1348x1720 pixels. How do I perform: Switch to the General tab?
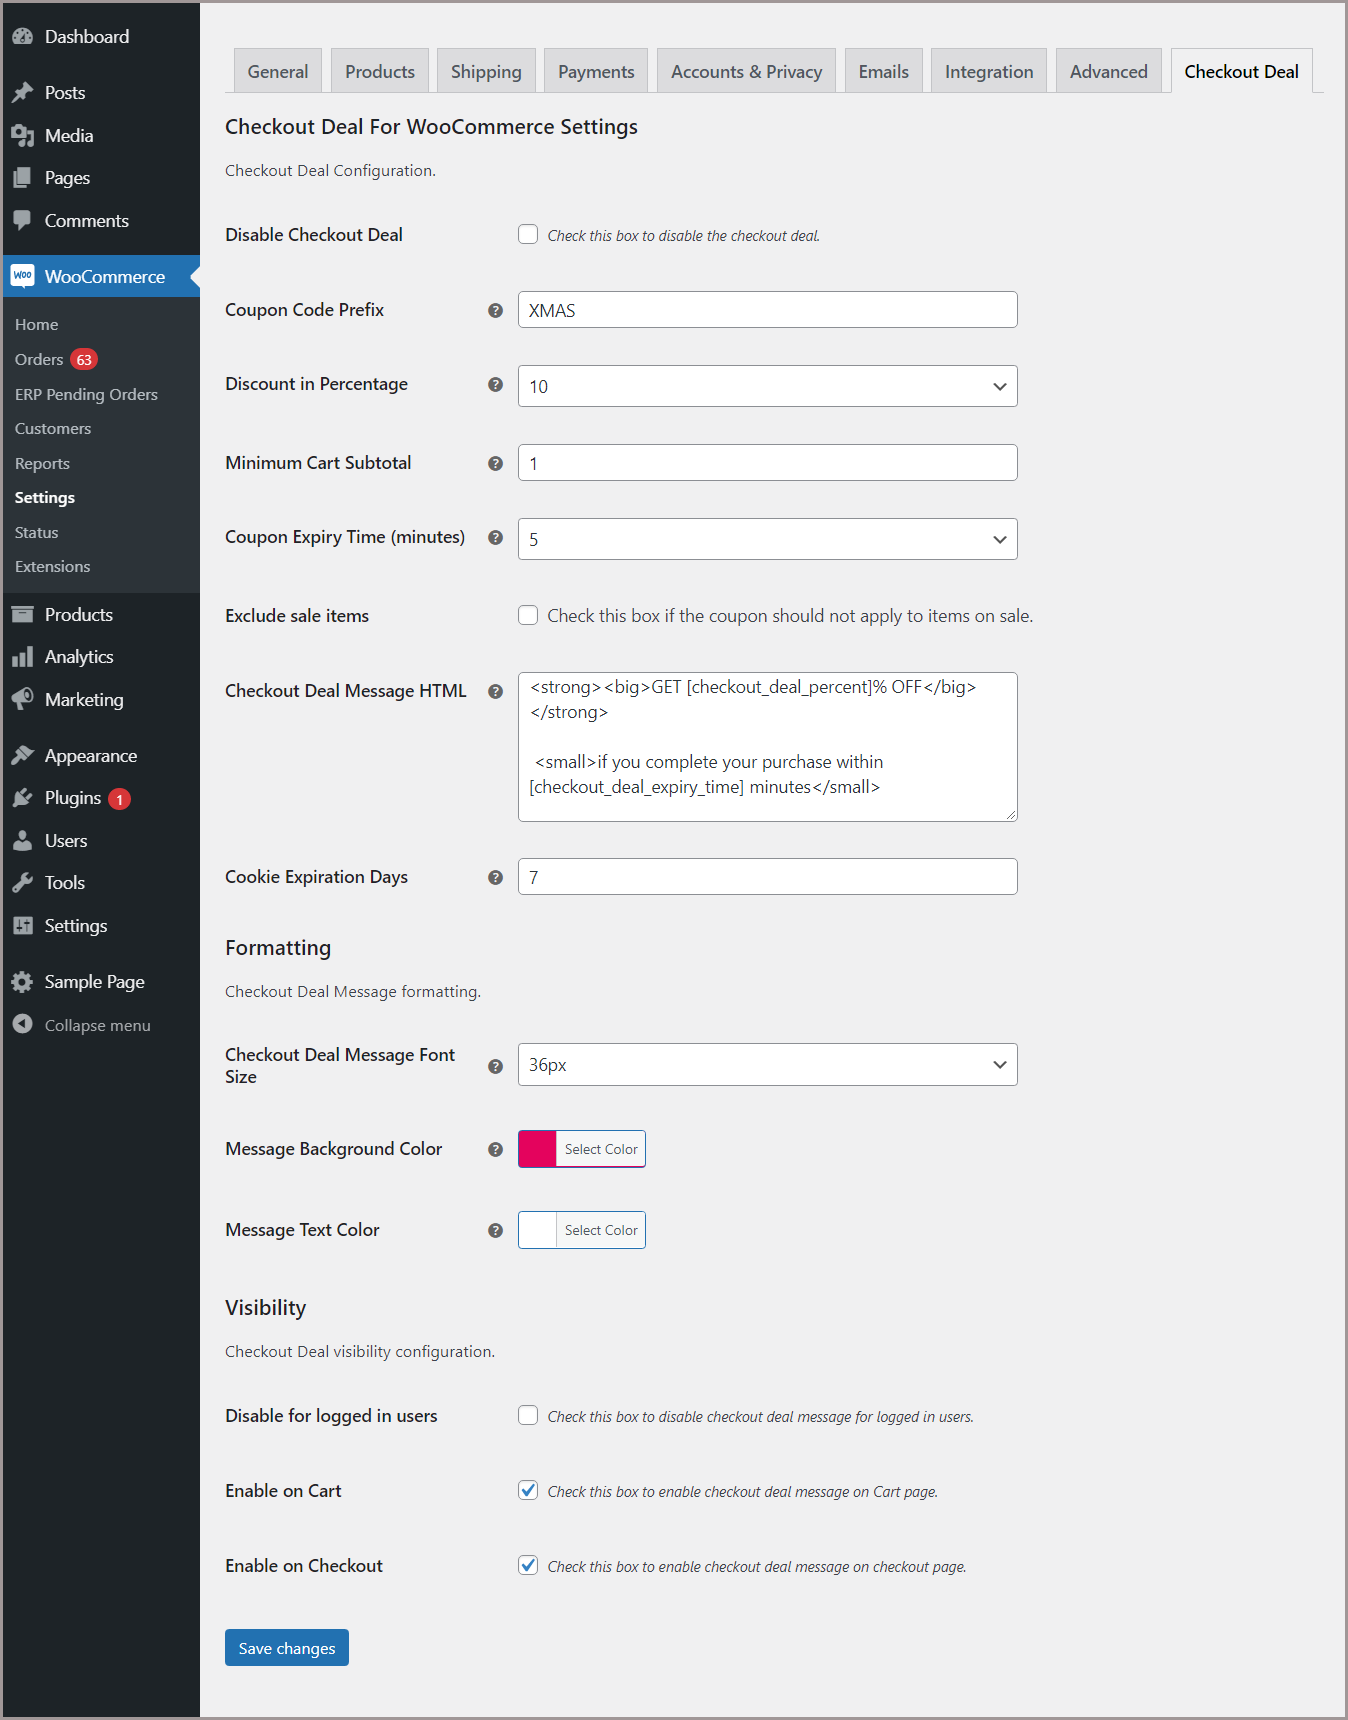pyautogui.click(x=278, y=71)
